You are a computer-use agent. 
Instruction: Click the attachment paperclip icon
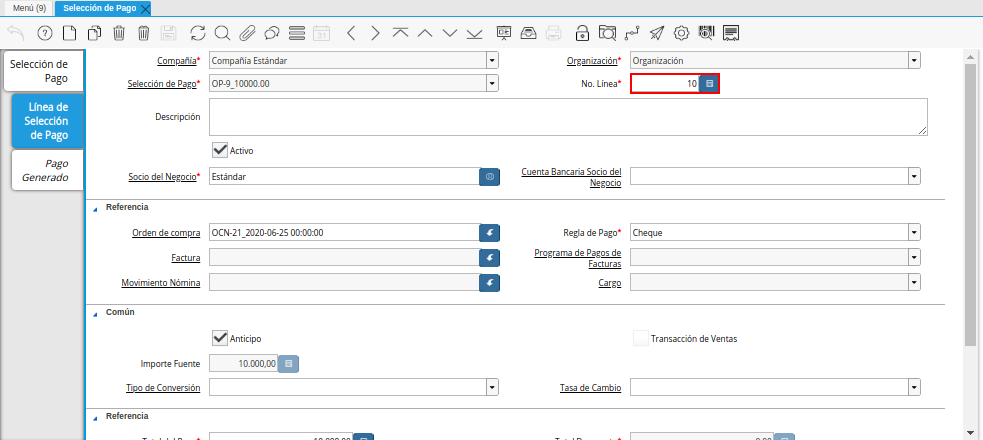247,33
